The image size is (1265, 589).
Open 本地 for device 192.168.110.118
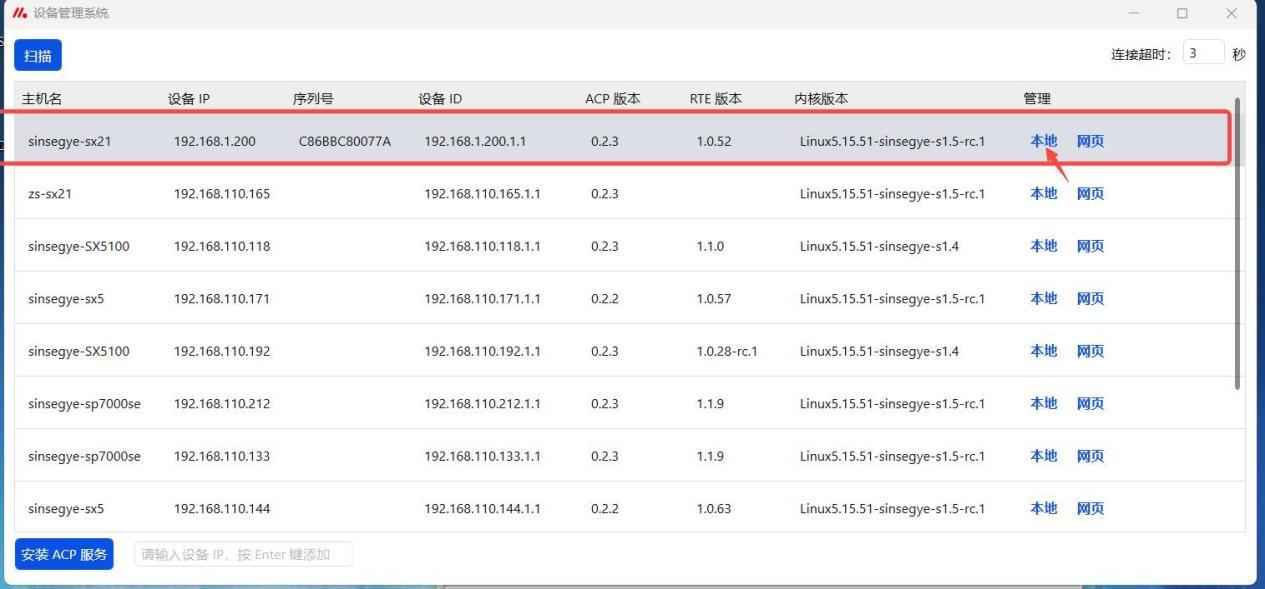[1043, 246]
